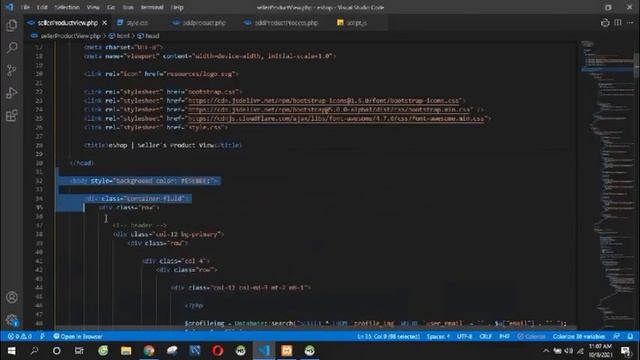640x360 pixels.
Task: Click the open changes icon in editor toolbar
Action: click(605, 23)
